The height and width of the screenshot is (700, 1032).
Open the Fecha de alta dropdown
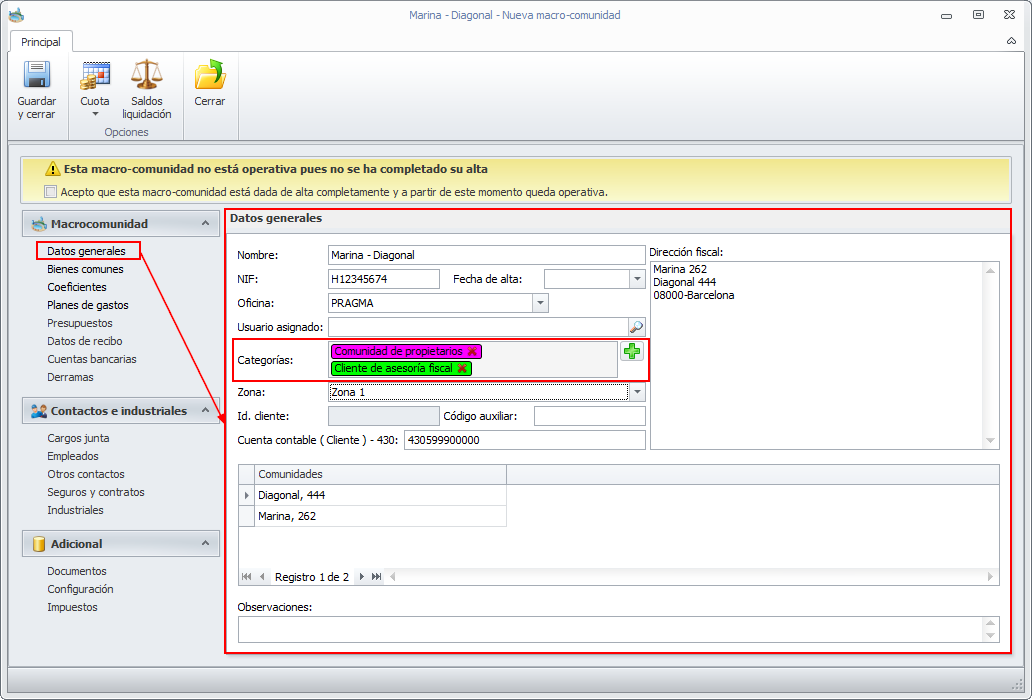pos(636,279)
